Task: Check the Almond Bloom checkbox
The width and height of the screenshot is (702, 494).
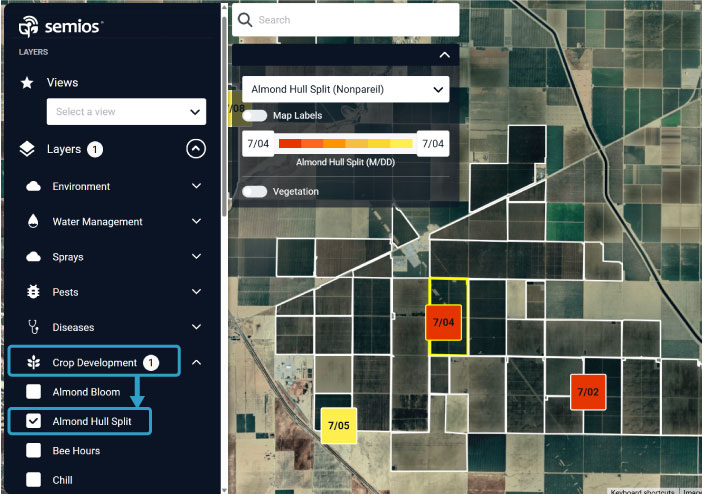Action: pyautogui.click(x=34, y=391)
